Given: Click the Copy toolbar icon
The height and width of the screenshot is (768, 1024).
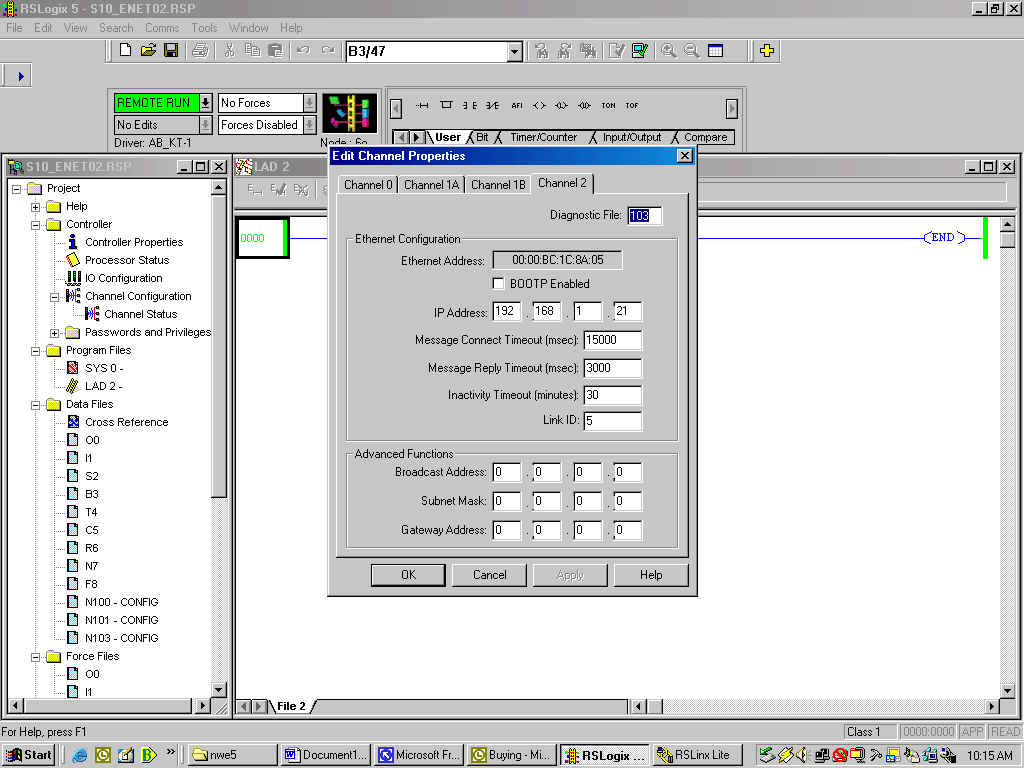Looking at the screenshot, I should 252,50.
